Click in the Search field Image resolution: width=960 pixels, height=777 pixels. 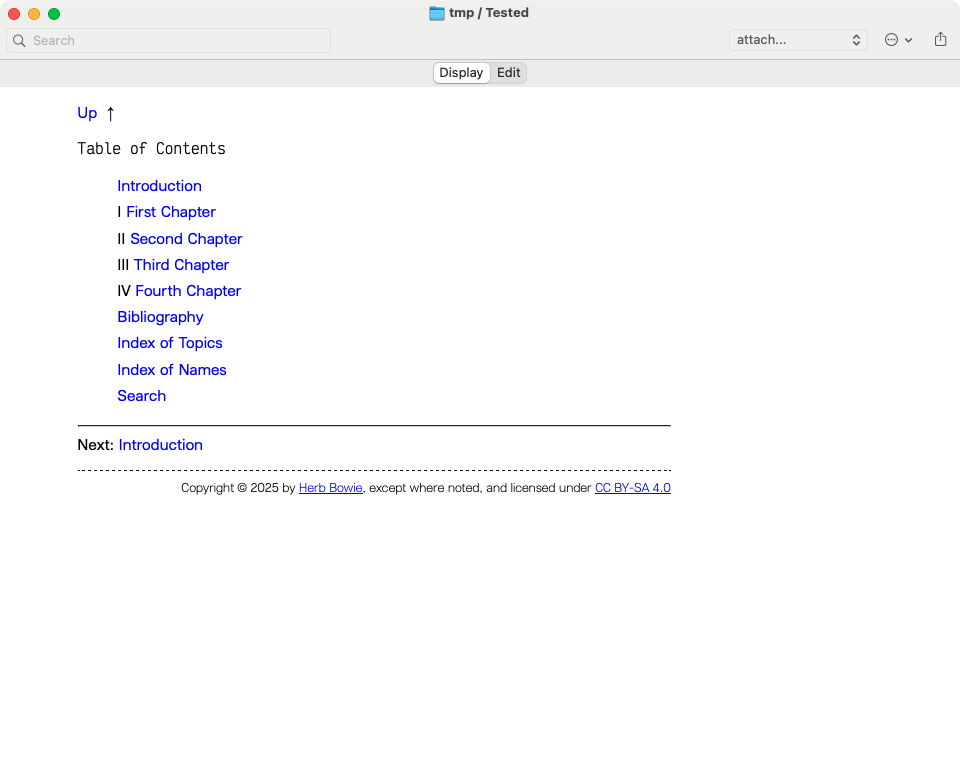click(170, 41)
